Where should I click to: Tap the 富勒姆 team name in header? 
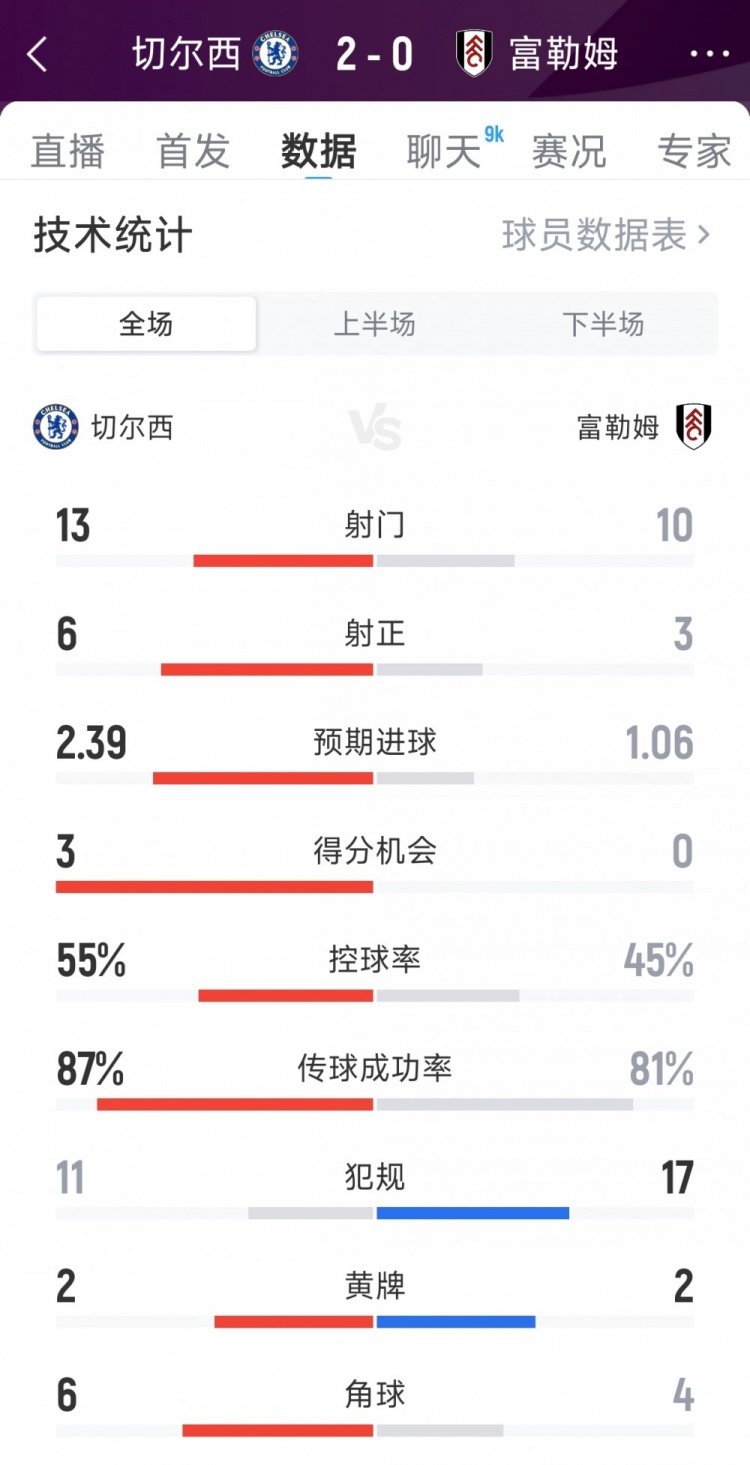click(563, 54)
